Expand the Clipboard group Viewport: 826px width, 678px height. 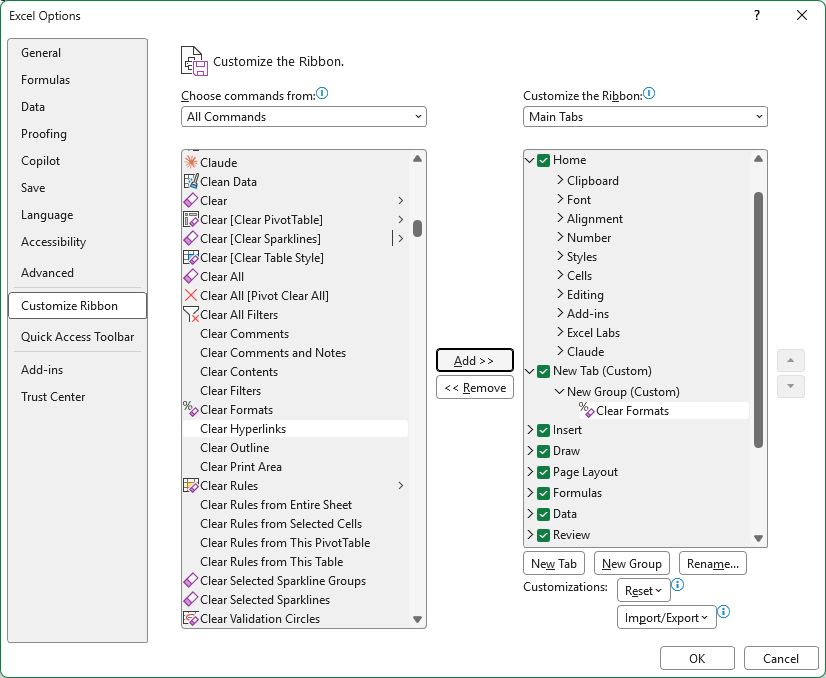point(560,180)
